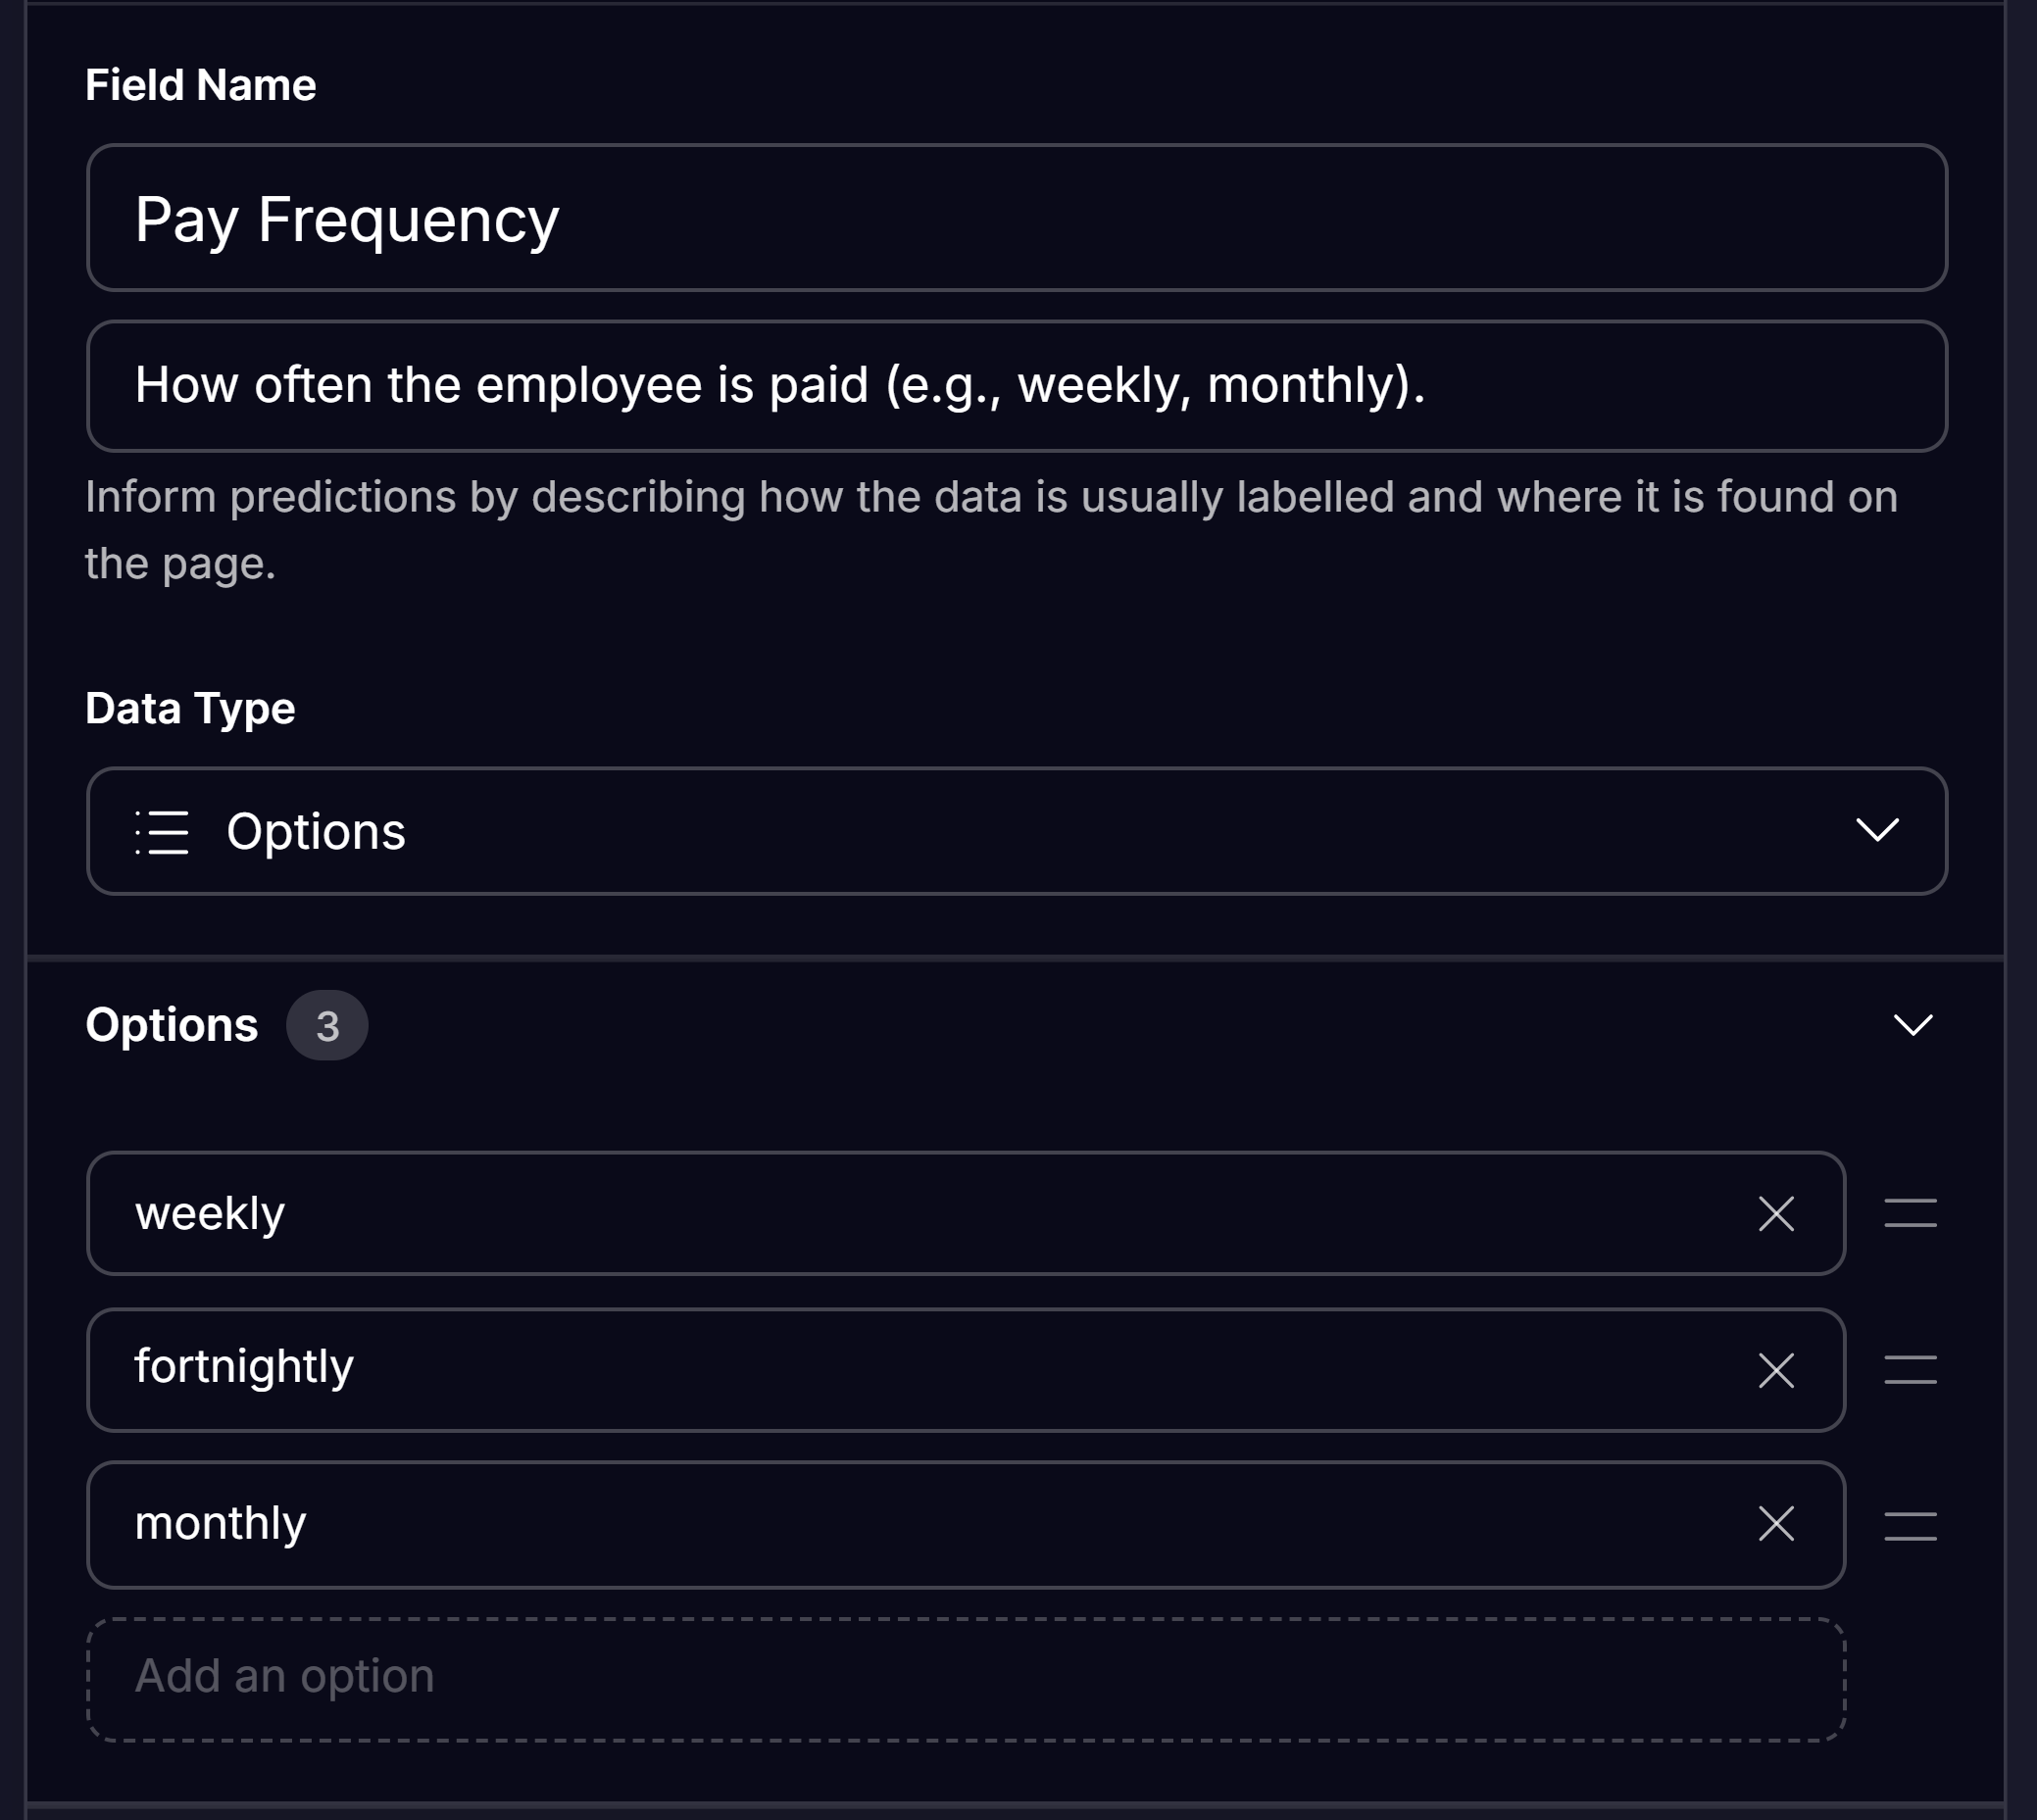Select the weekly option text box
This screenshot has width=2037, height=1820.
900,1214
